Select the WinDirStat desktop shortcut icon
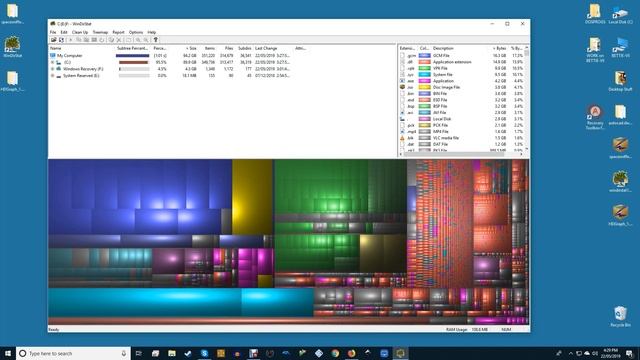The image size is (640, 360). 12,47
